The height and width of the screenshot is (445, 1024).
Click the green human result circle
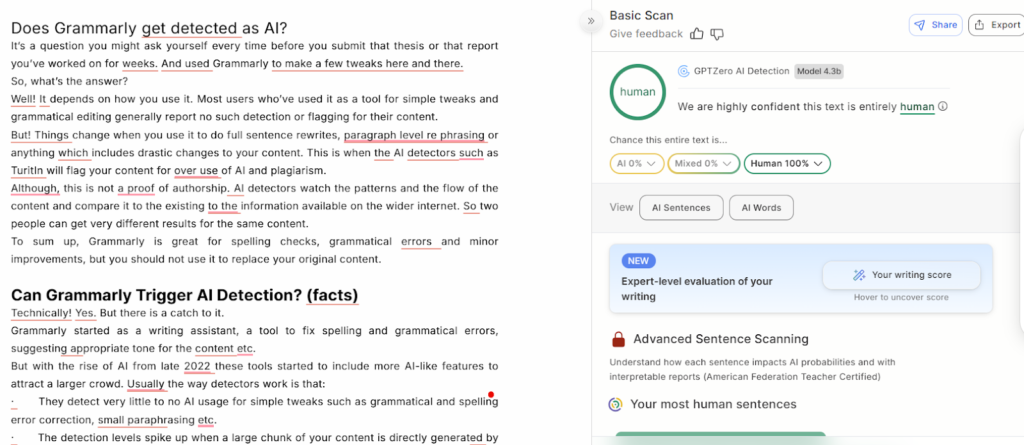[x=637, y=91]
